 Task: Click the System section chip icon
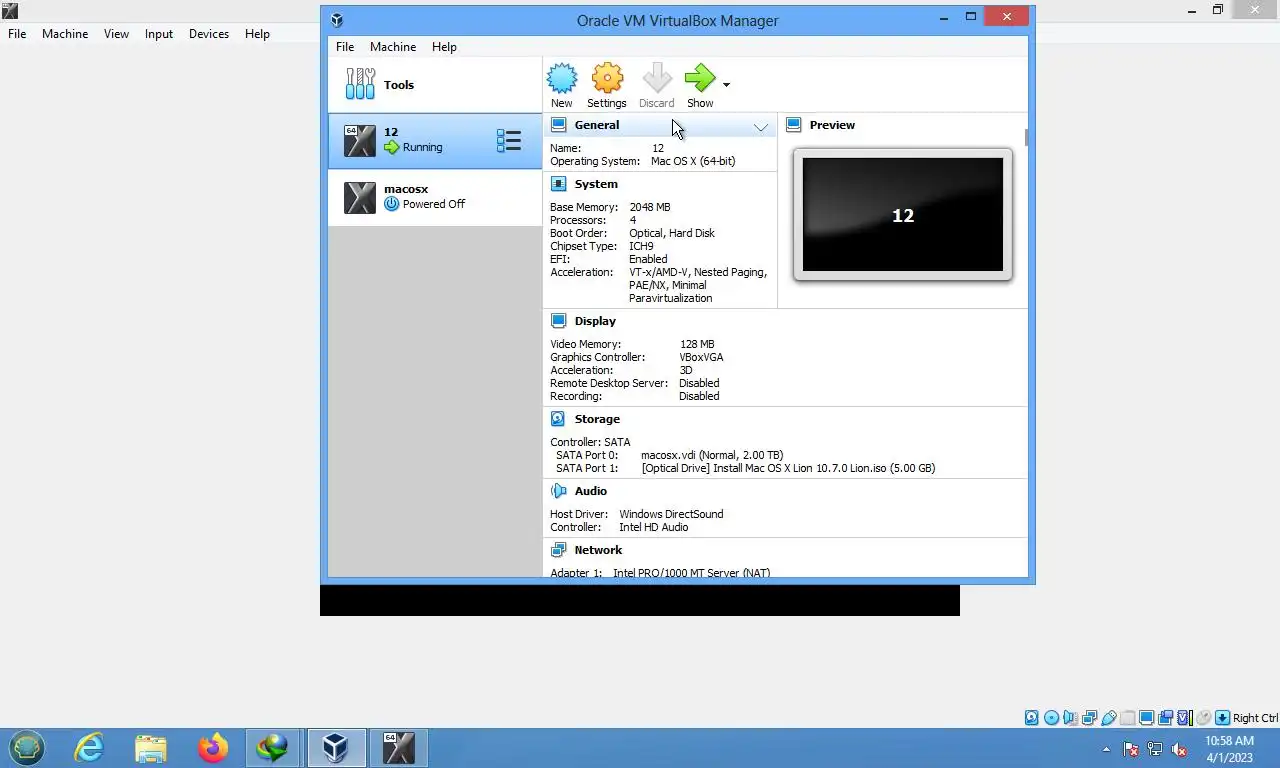click(558, 184)
